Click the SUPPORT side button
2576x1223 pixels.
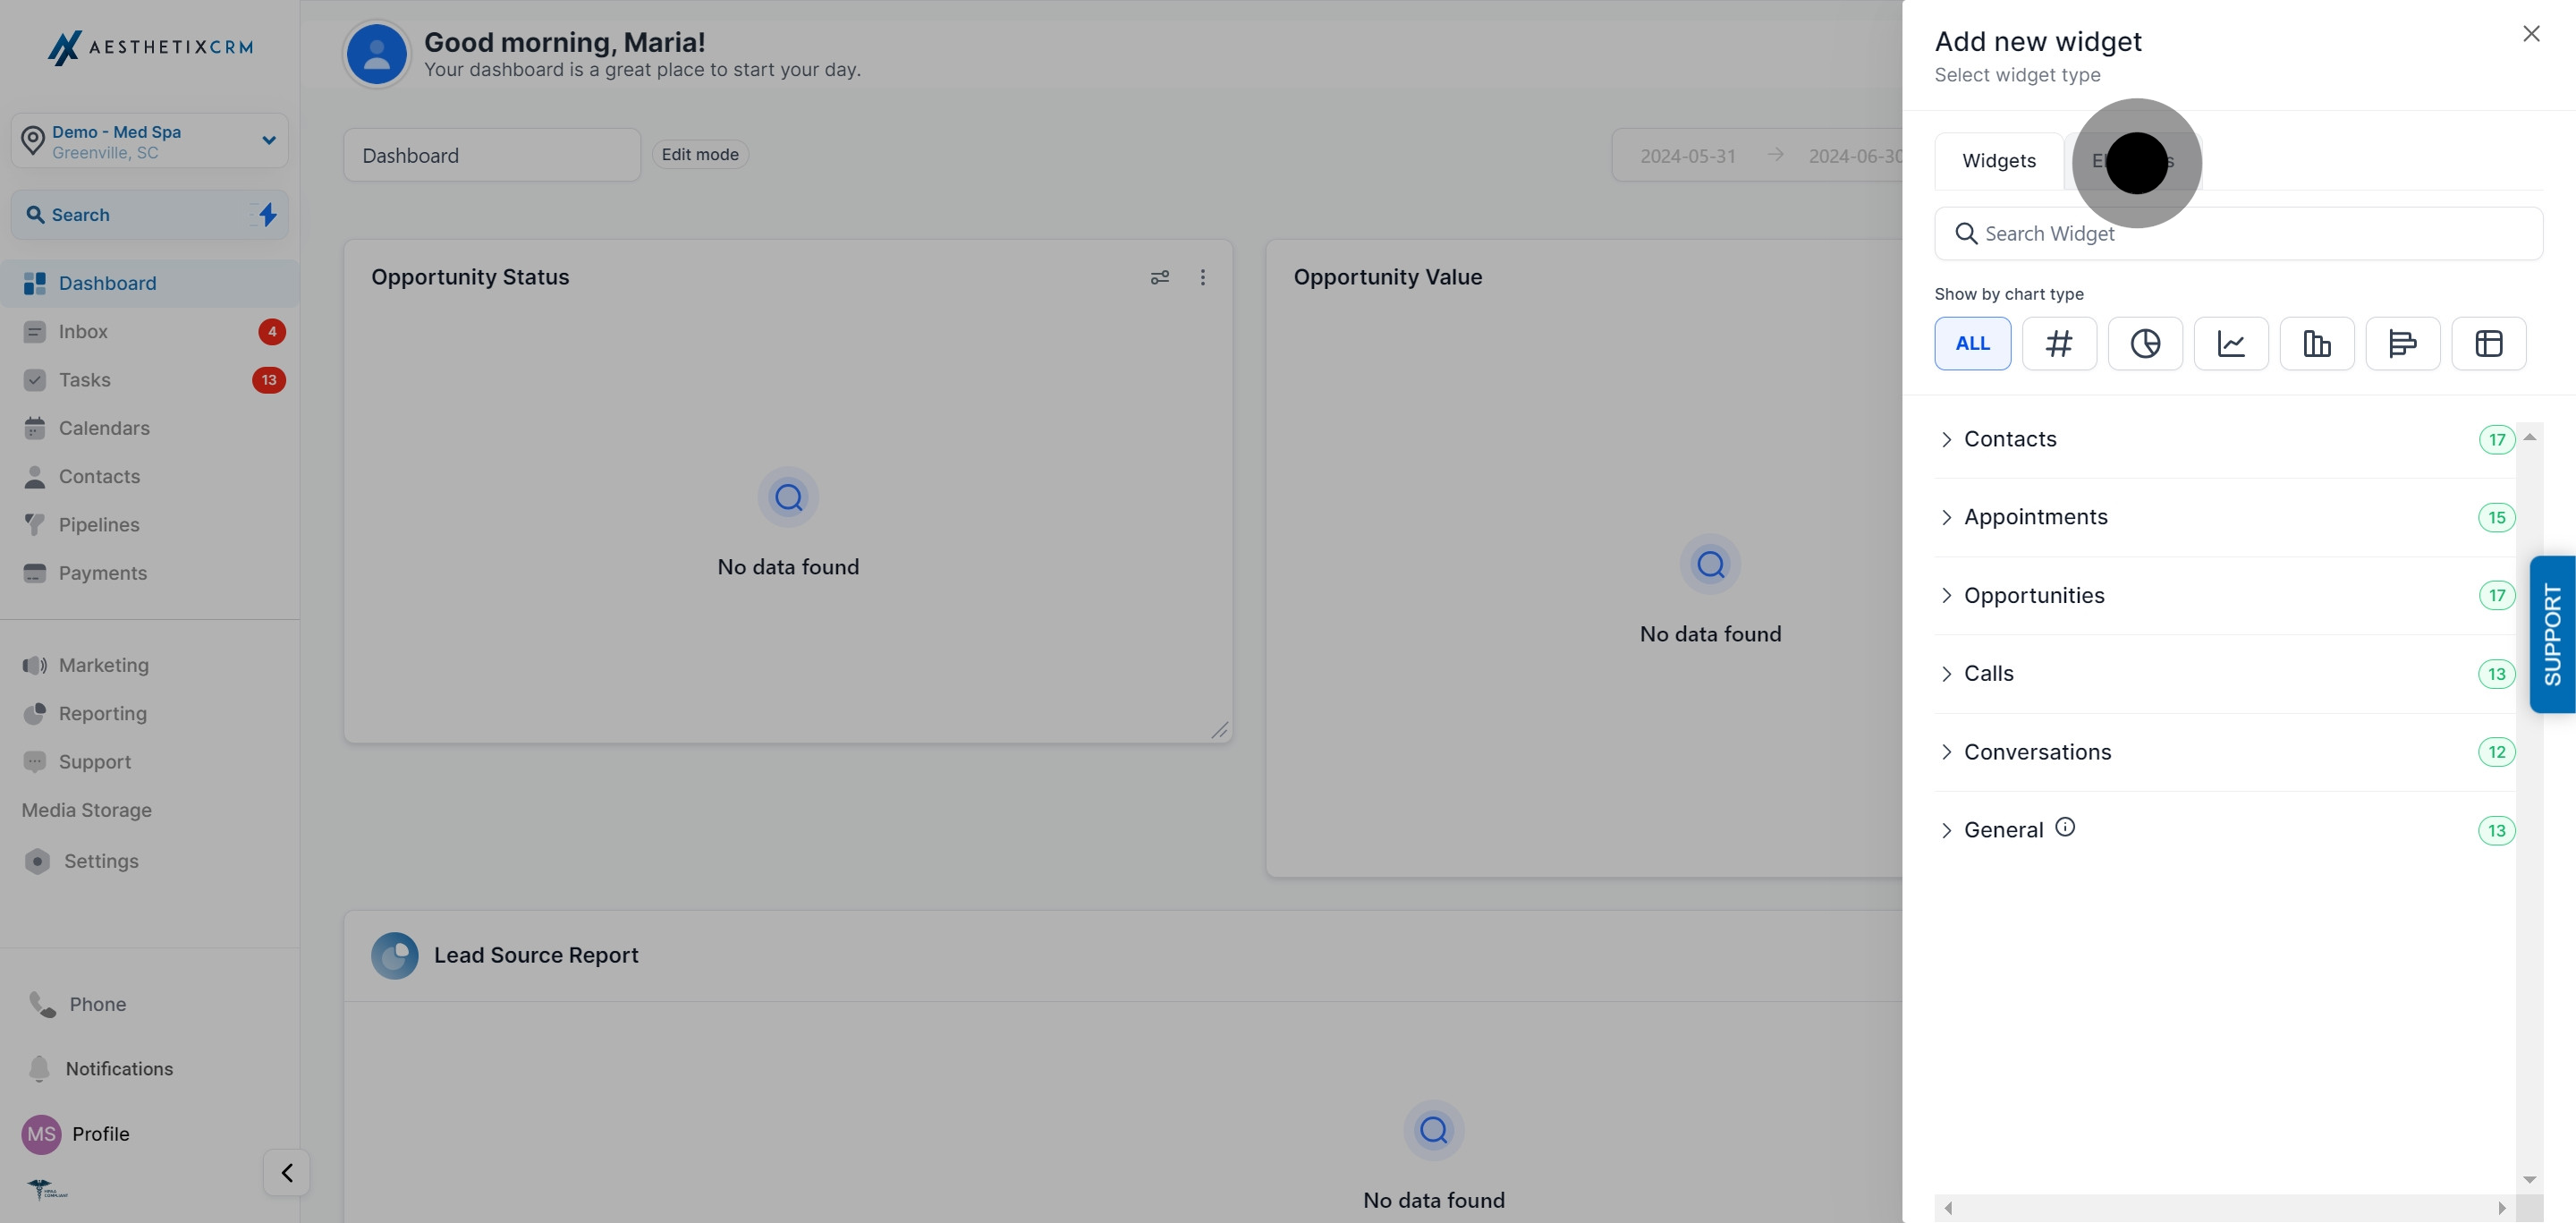[x=2552, y=634]
